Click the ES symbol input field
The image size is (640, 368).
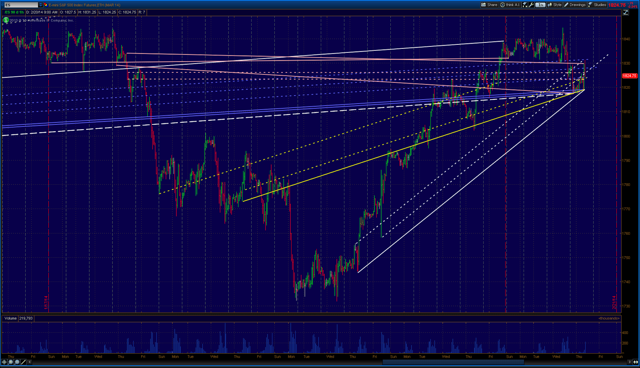(x=21, y=5)
